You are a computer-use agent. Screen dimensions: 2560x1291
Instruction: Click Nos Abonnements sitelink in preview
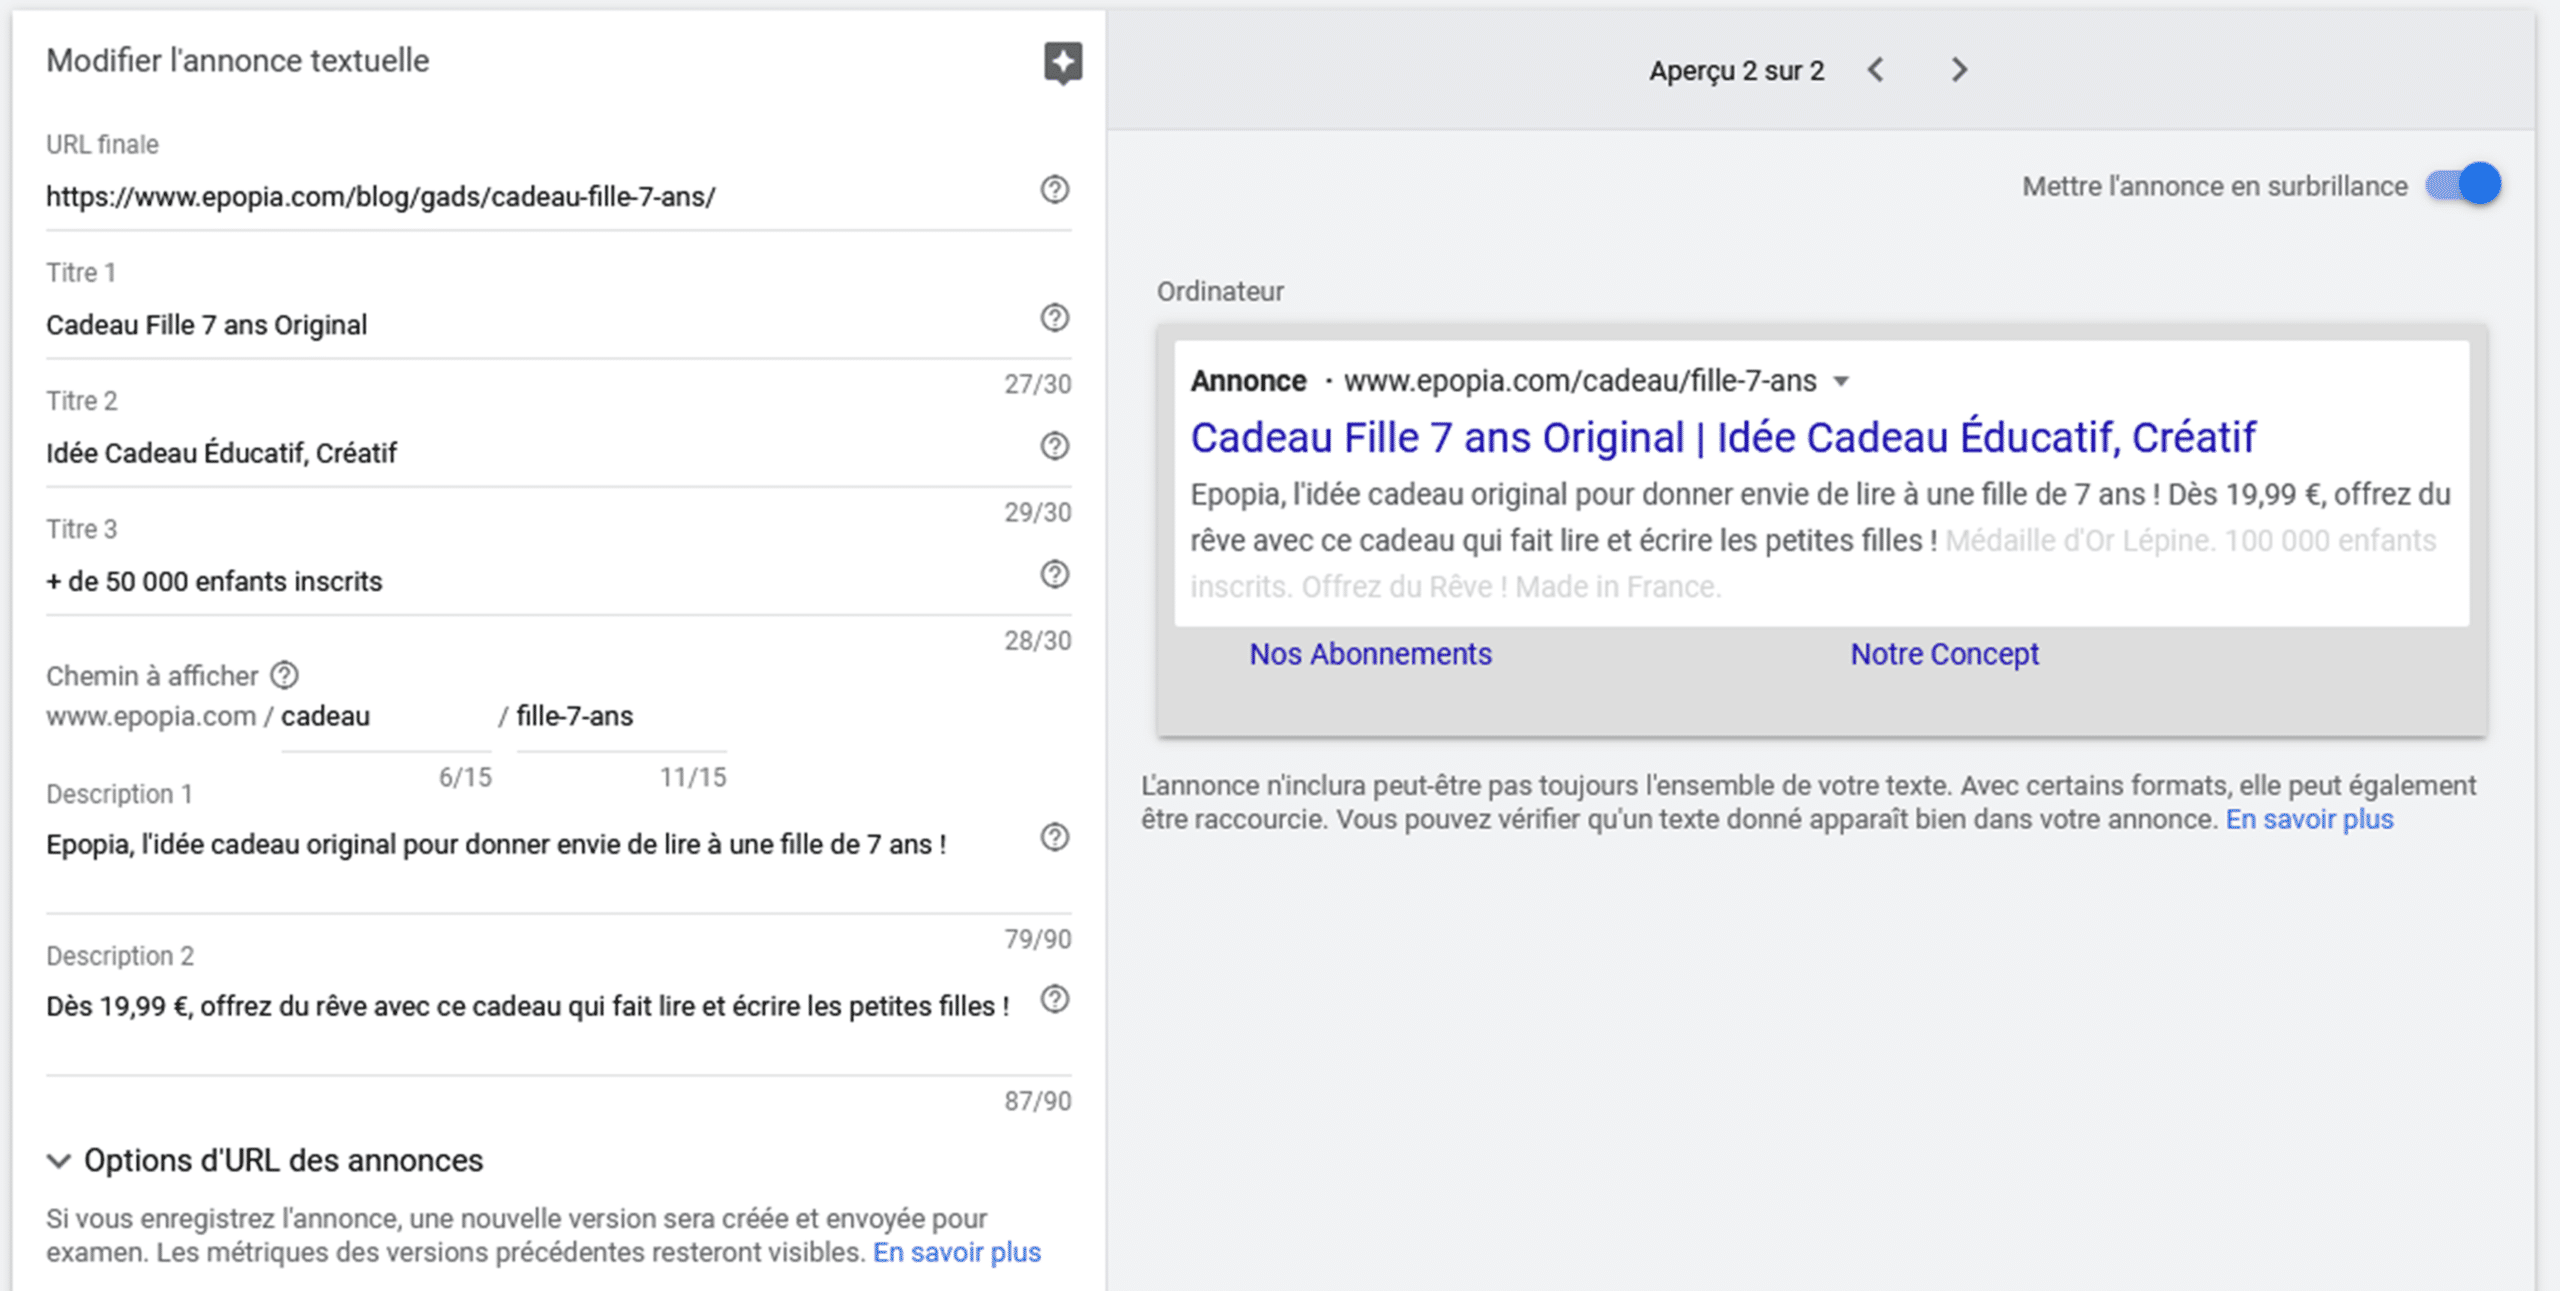(x=1370, y=654)
